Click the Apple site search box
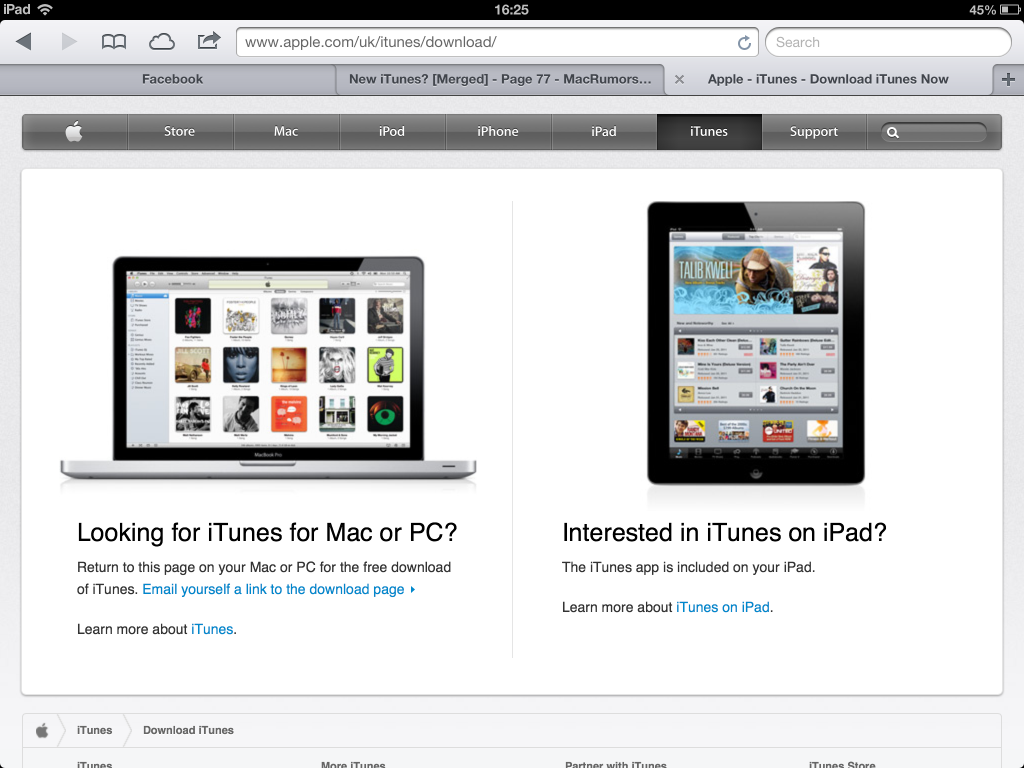The width and height of the screenshot is (1024, 768). 934,132
